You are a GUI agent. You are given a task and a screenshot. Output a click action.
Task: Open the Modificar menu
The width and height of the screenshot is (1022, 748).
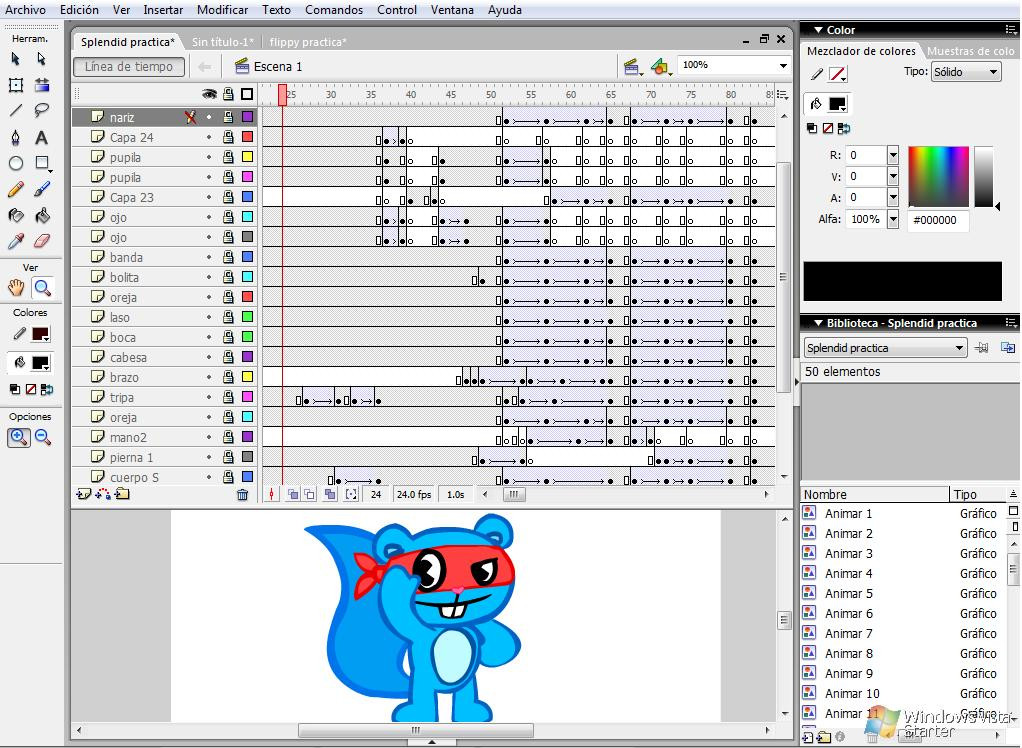click(x=222, y=10)
